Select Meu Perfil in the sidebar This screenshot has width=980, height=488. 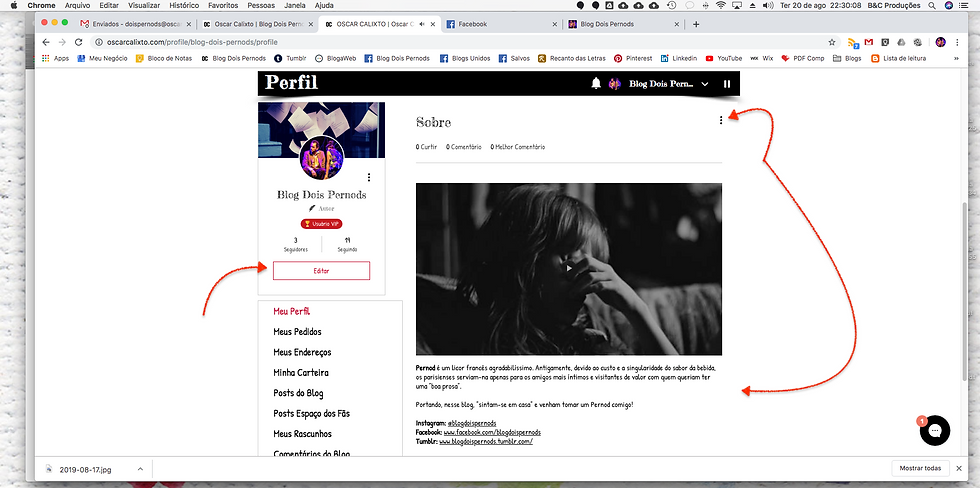click(292, 311)
